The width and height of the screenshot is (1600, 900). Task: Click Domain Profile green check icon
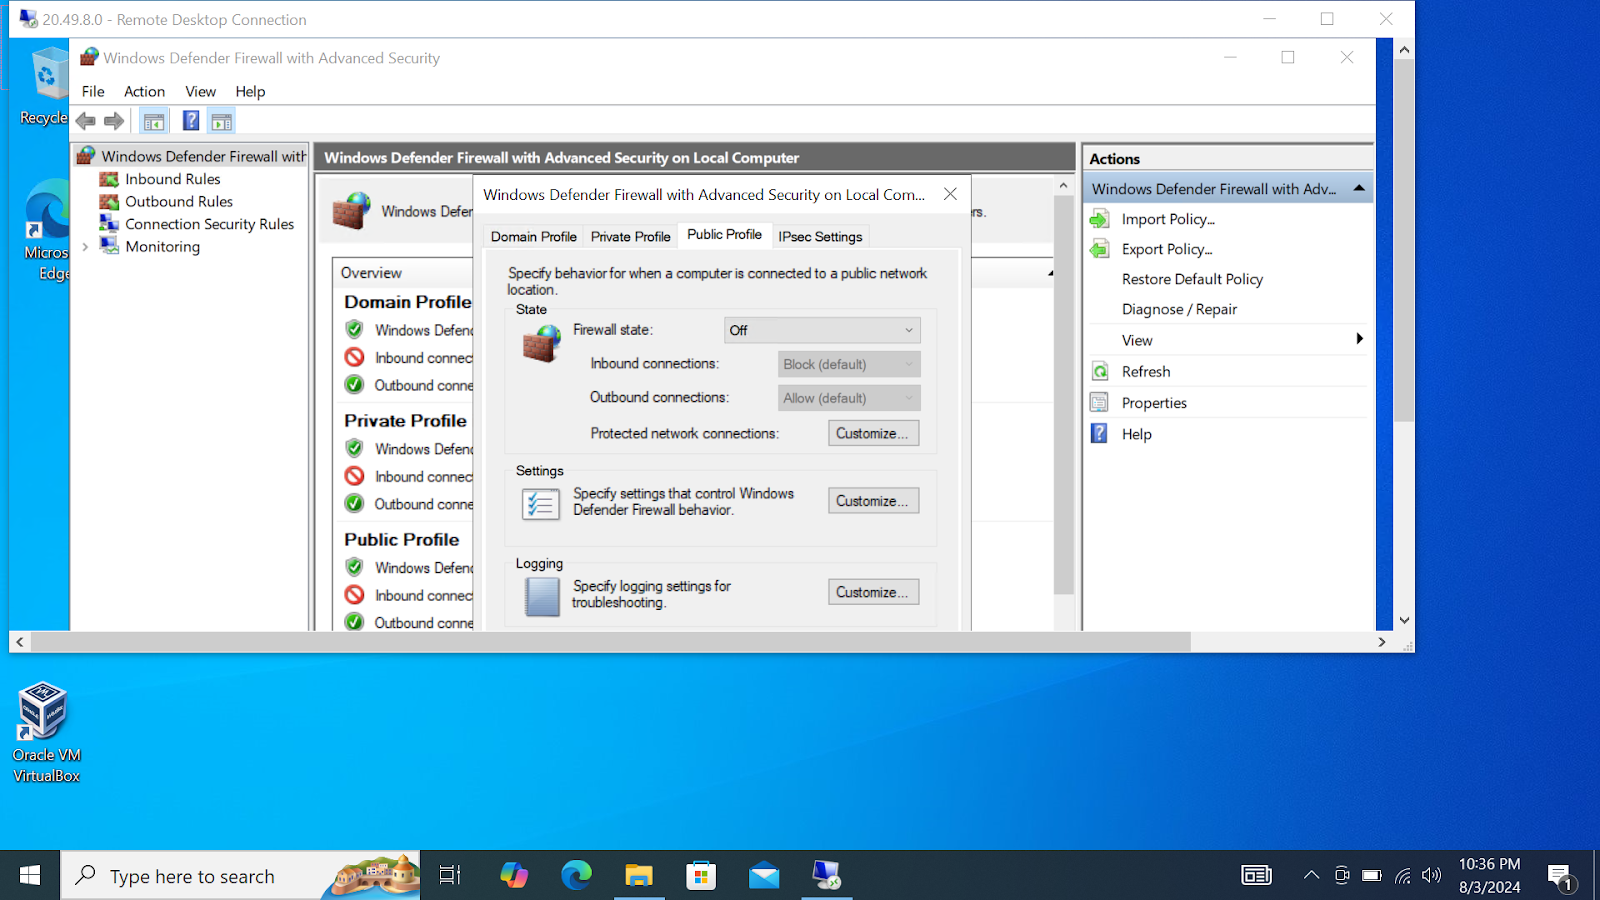tap(354, 329)
